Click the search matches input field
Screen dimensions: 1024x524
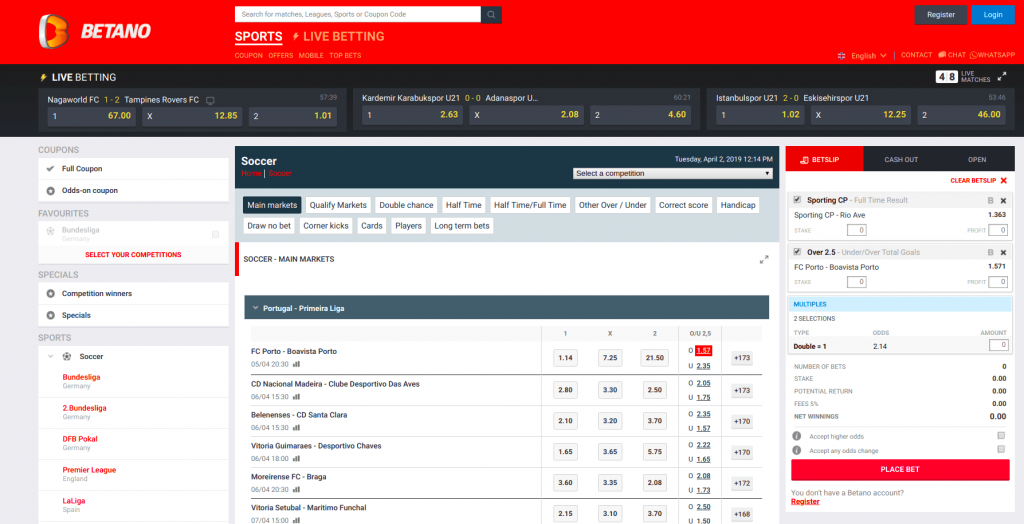coord(358,14)
